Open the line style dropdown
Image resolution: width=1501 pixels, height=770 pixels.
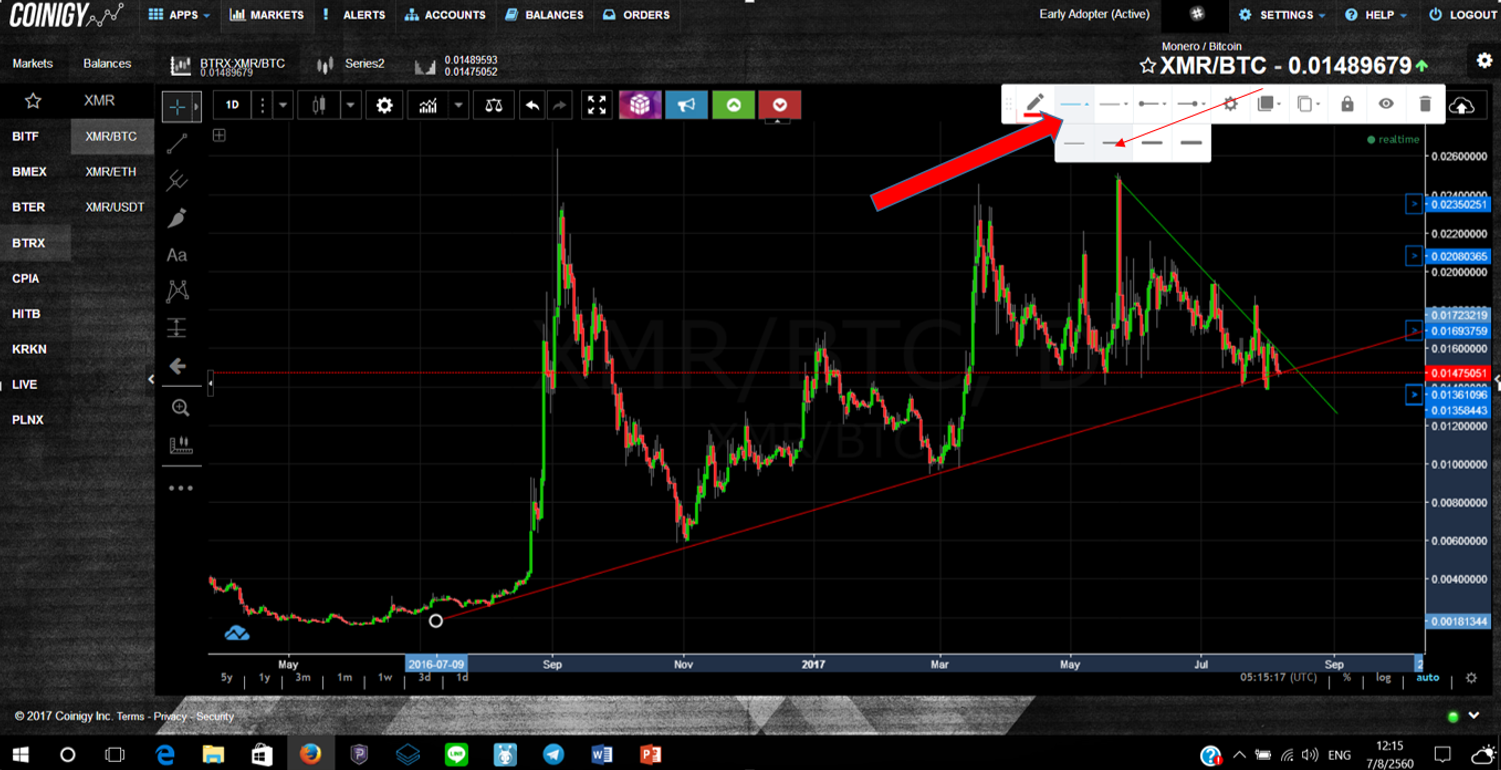[x=1113, y=103]
